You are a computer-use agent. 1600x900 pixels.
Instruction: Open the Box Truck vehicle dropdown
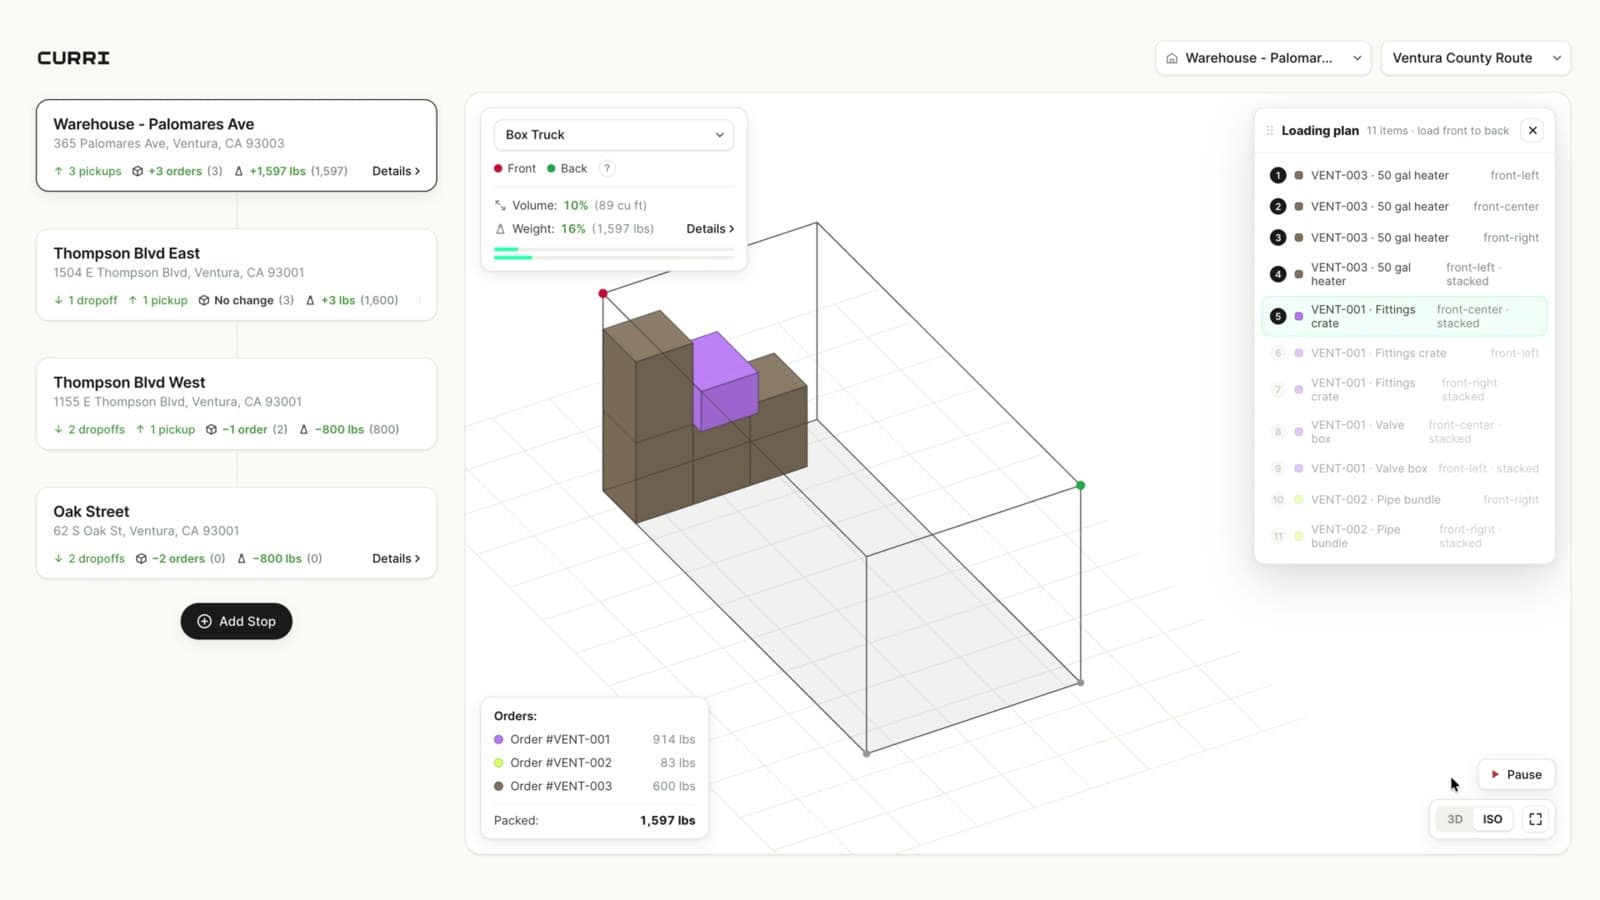pos(614,135)
